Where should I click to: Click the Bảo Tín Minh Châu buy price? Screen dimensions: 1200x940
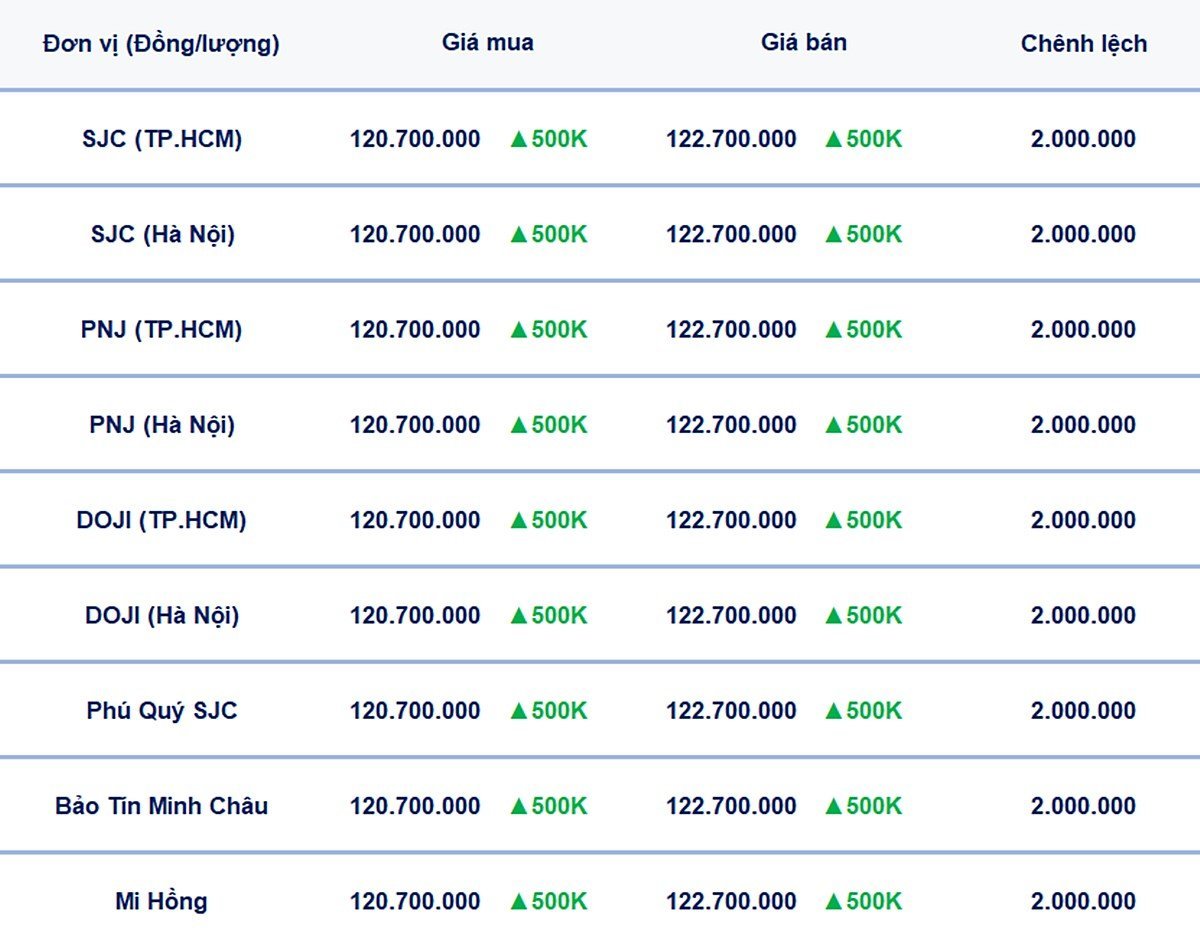coord(415,806)
